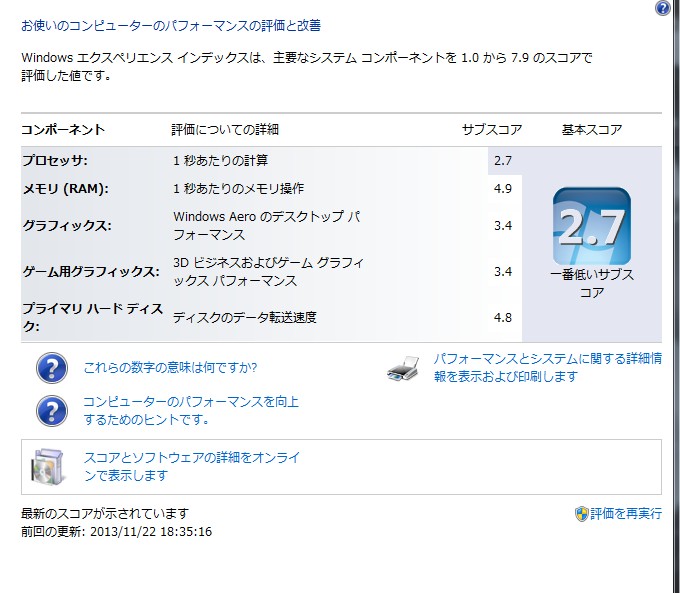The image size is (680, 593).
Task: Click the 一番低いサブスコア caption
Action: pyautogui.click(x=592, y=283)
